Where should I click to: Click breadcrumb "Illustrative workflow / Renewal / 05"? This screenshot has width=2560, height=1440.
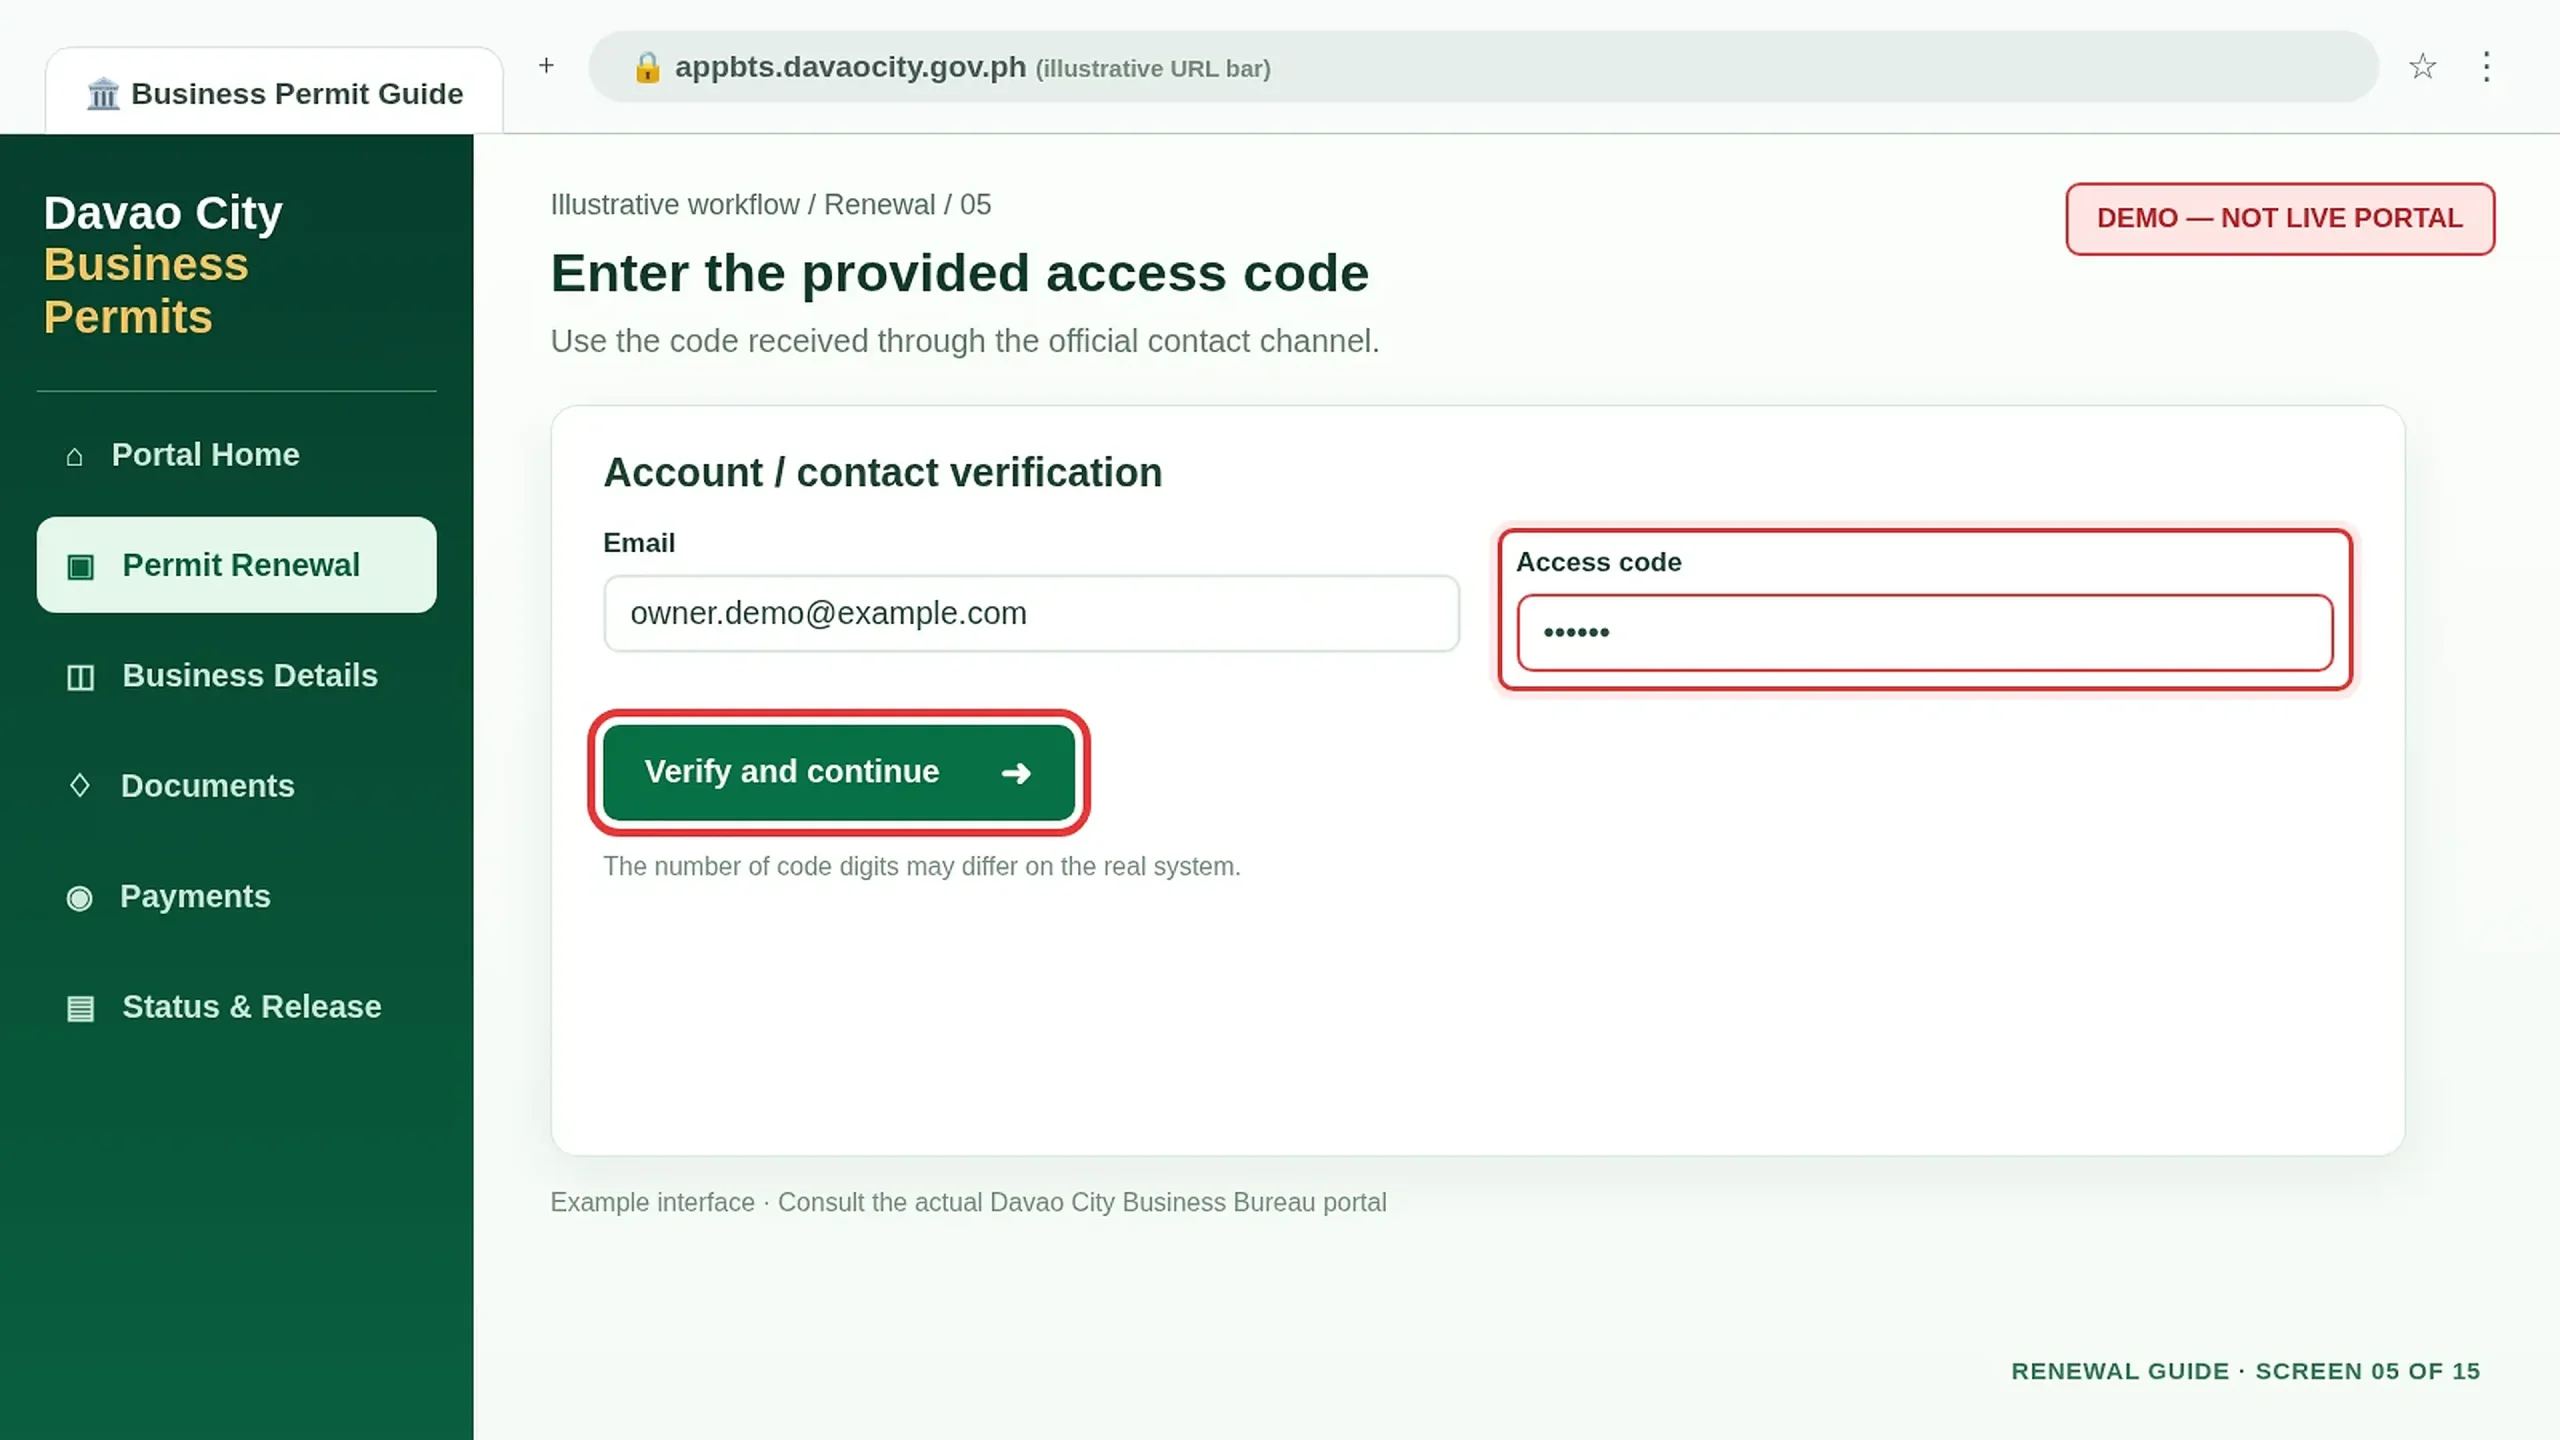point(770,205)
